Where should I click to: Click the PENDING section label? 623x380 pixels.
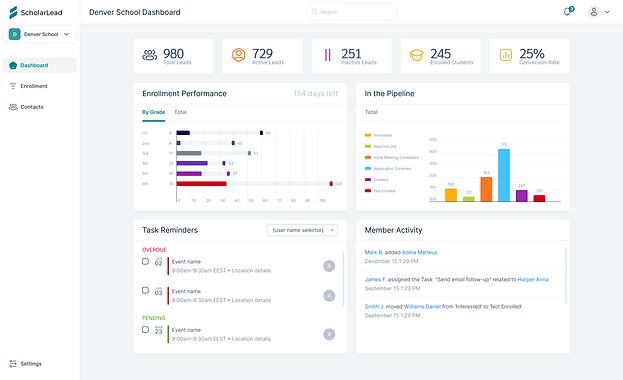[154, 318]
